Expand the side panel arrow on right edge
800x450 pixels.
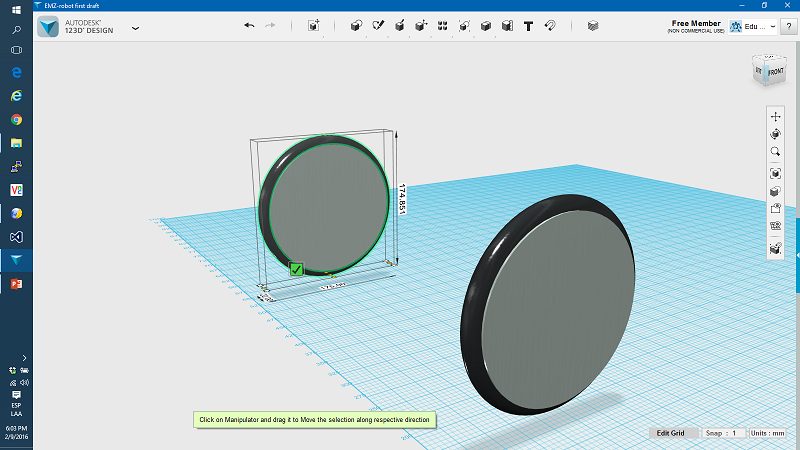click(797, 255)
